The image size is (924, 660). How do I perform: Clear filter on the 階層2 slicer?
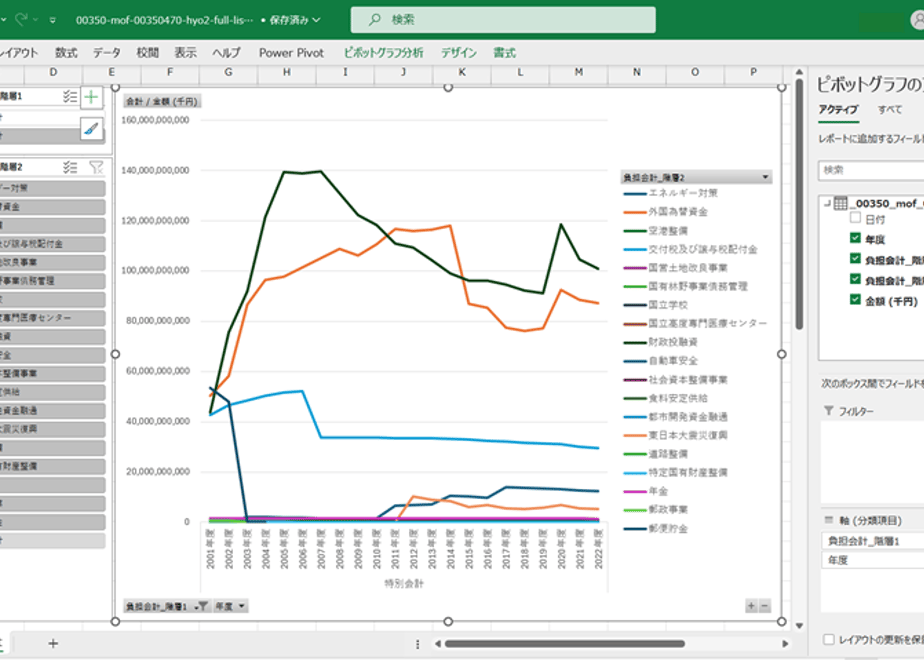[96, 167]
